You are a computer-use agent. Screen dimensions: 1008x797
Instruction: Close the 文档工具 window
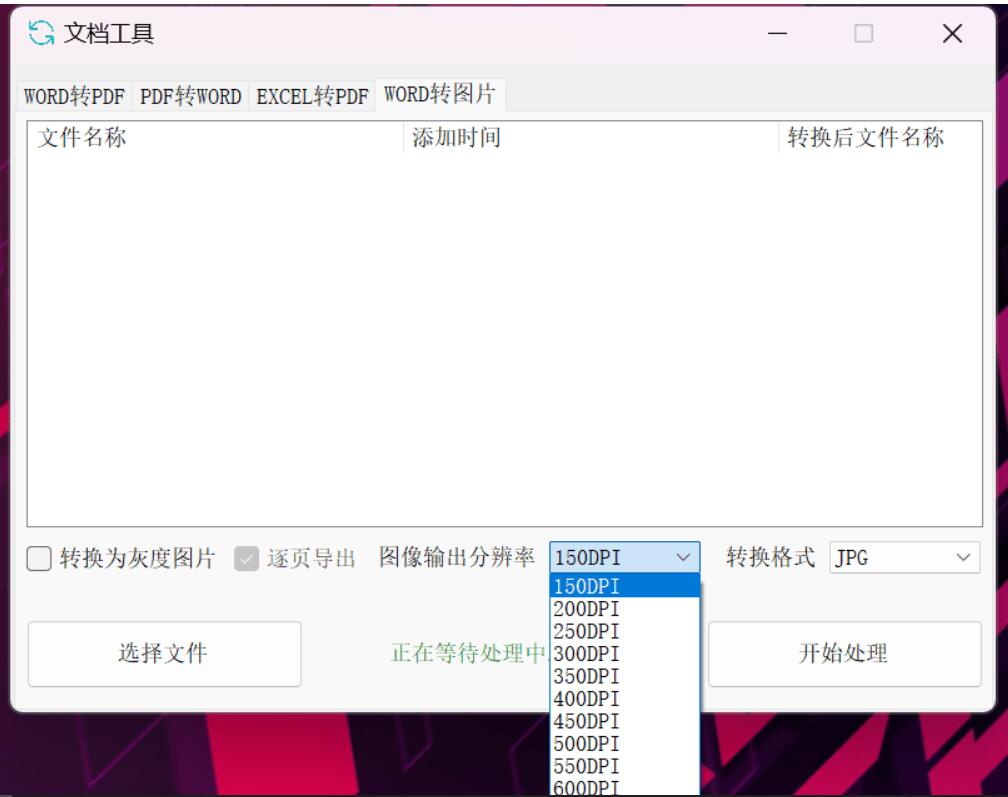point(952,33)
